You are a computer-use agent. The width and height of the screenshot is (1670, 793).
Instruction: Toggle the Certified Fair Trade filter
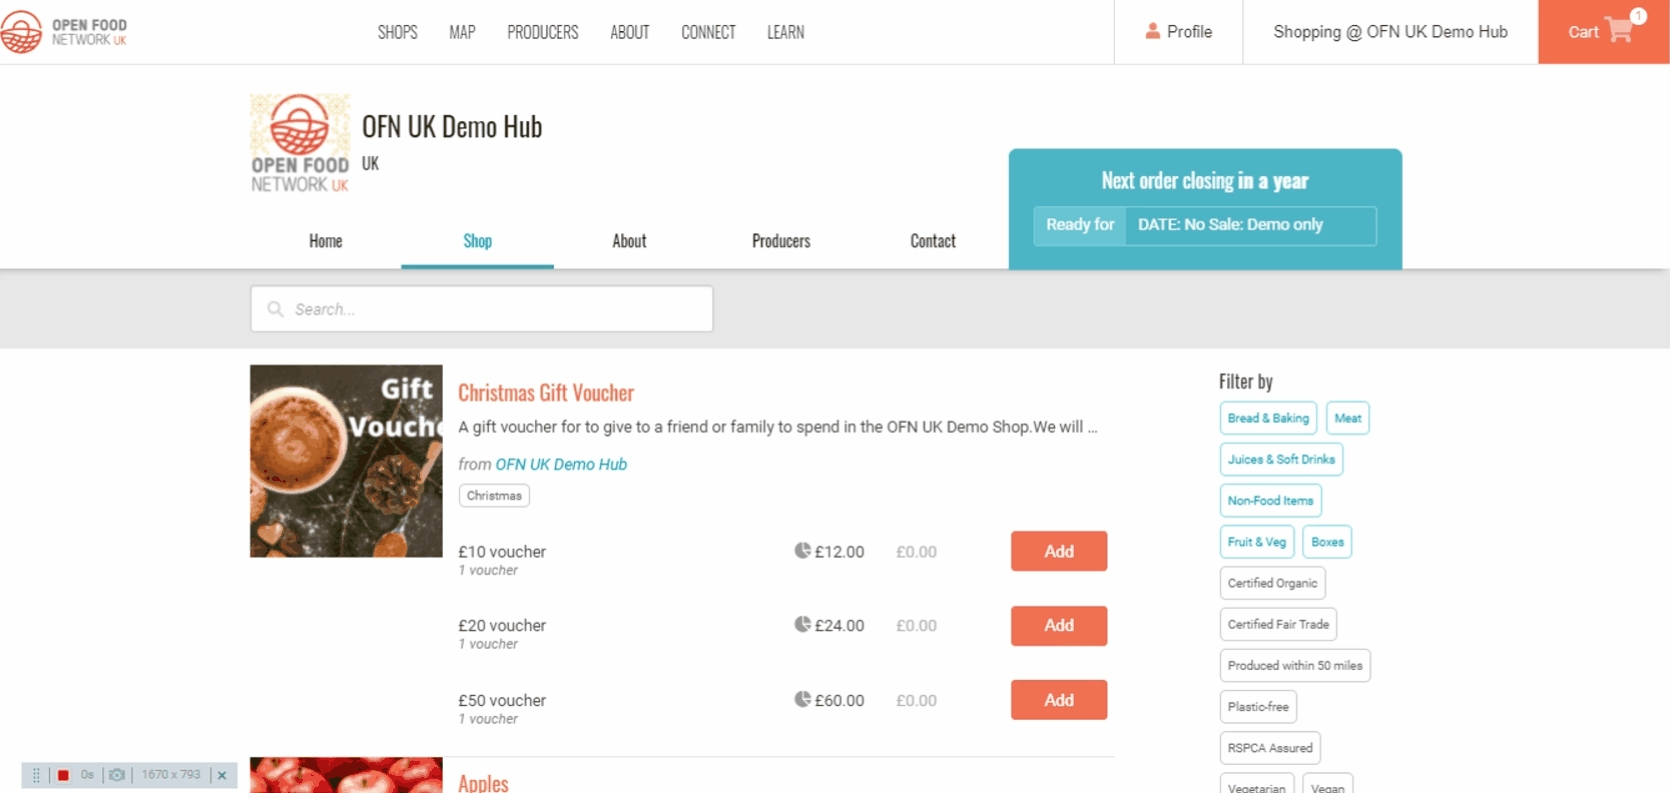coord(1278,624)
